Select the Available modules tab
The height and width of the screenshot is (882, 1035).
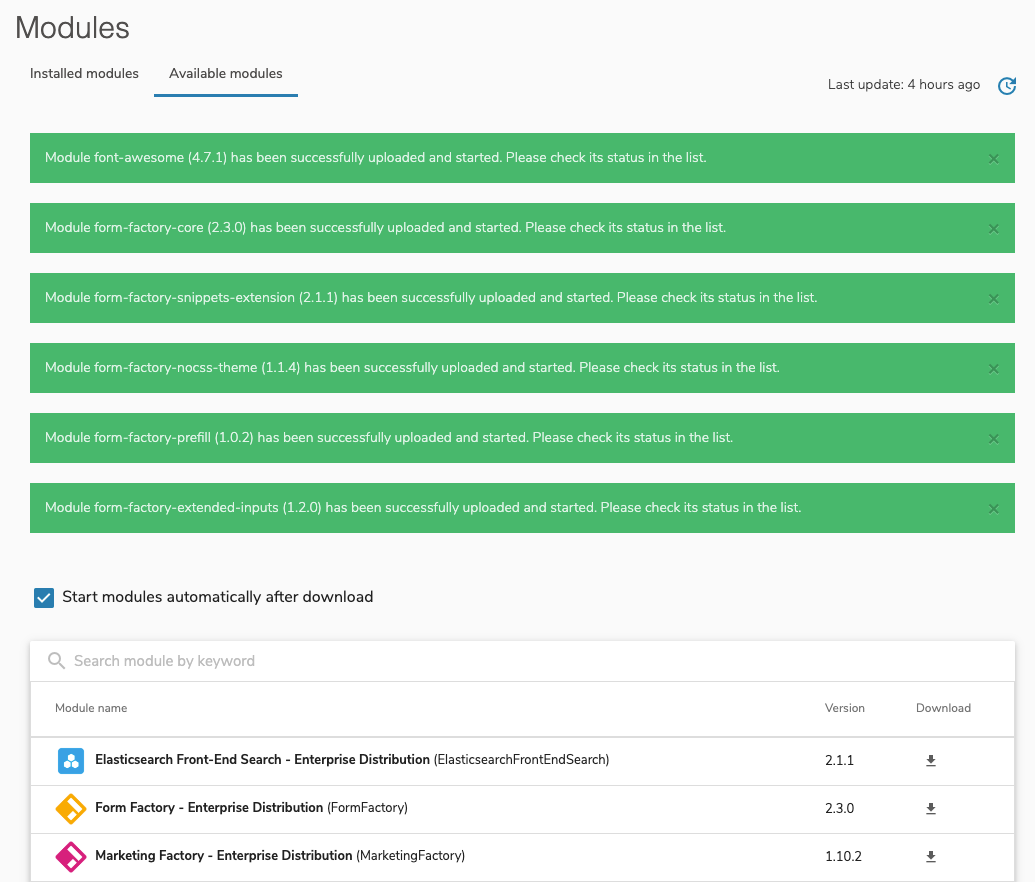(x=225, y=73)
